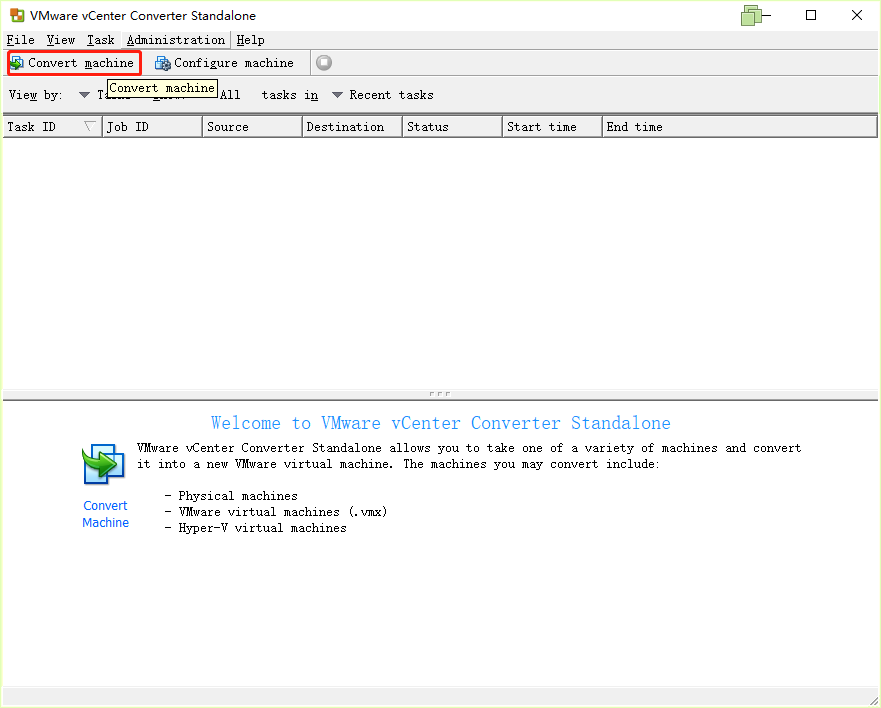Click the round stop task icon in the toolbar
This screenshot has width=881, height=708.
324,63
